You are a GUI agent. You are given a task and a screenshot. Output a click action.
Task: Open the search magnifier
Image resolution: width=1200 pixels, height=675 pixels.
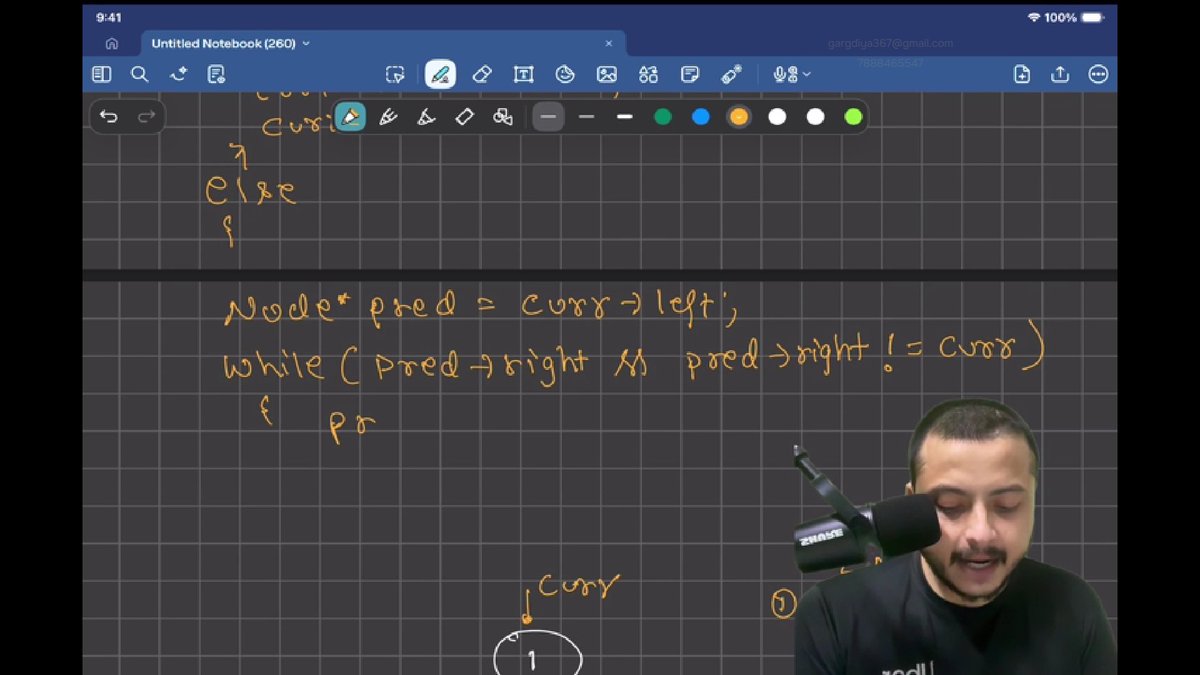tap(140, 74)
